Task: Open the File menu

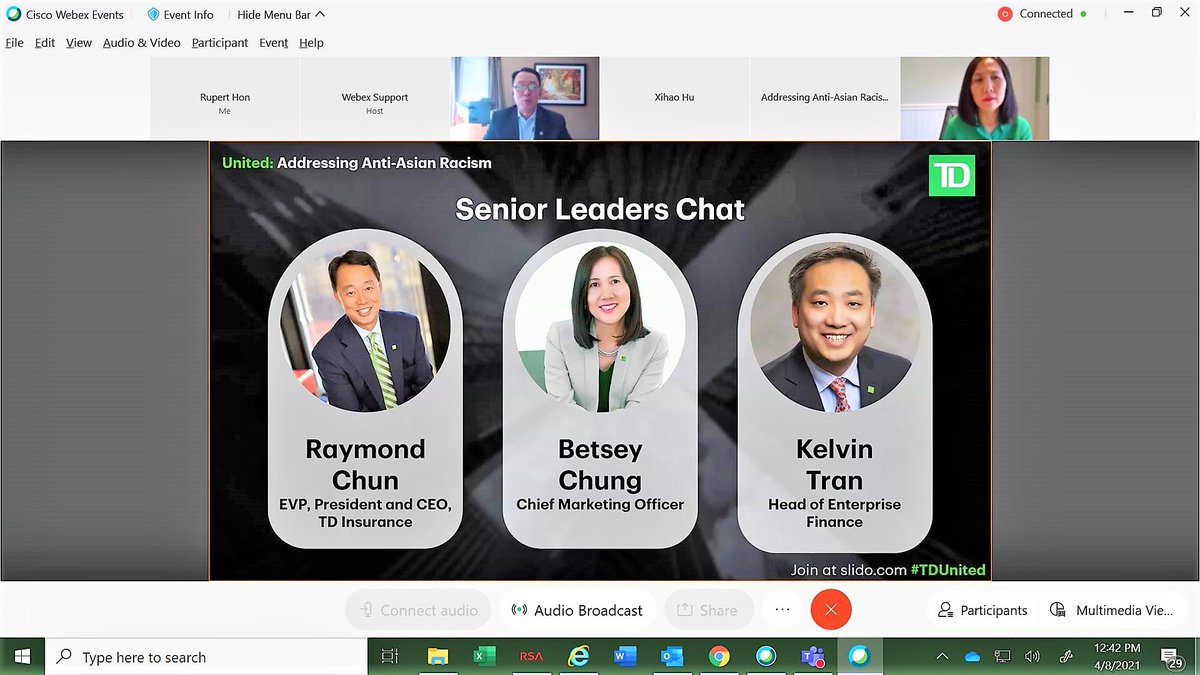Action: click(14, 43)
